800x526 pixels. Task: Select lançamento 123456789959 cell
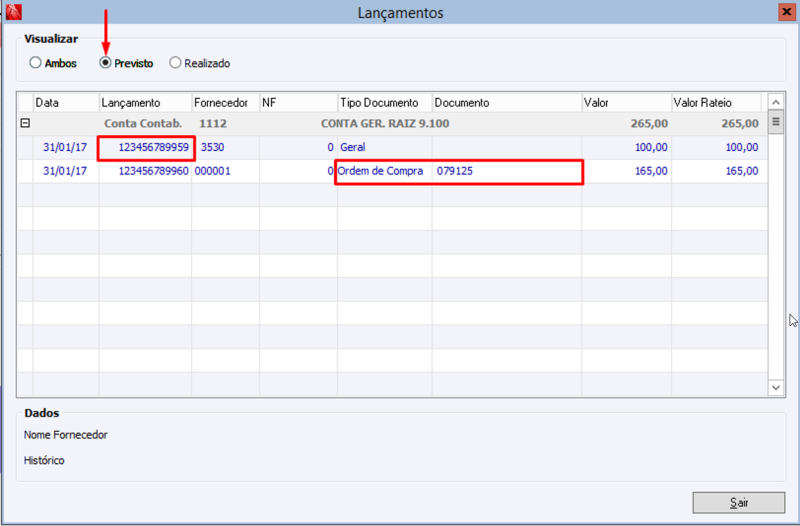(146, 147)
